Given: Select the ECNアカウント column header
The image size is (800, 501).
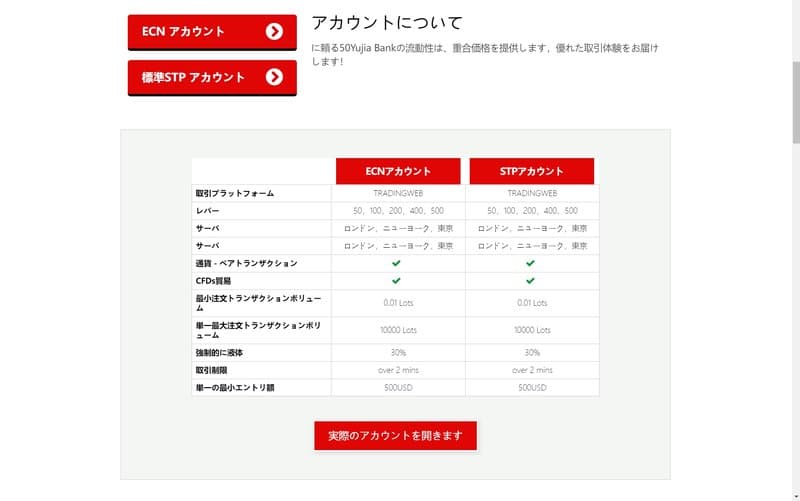Looking at the screenshot, I should [398, 171].
